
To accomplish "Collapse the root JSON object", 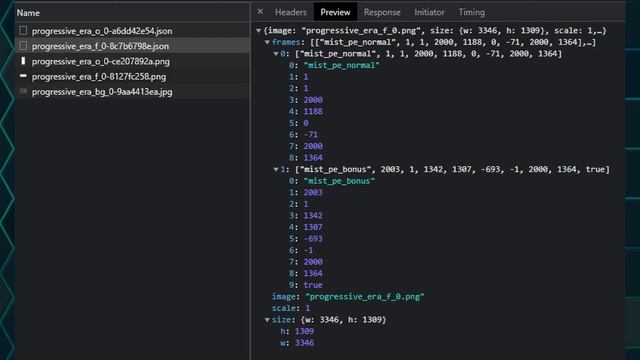I will click(258, 31).
